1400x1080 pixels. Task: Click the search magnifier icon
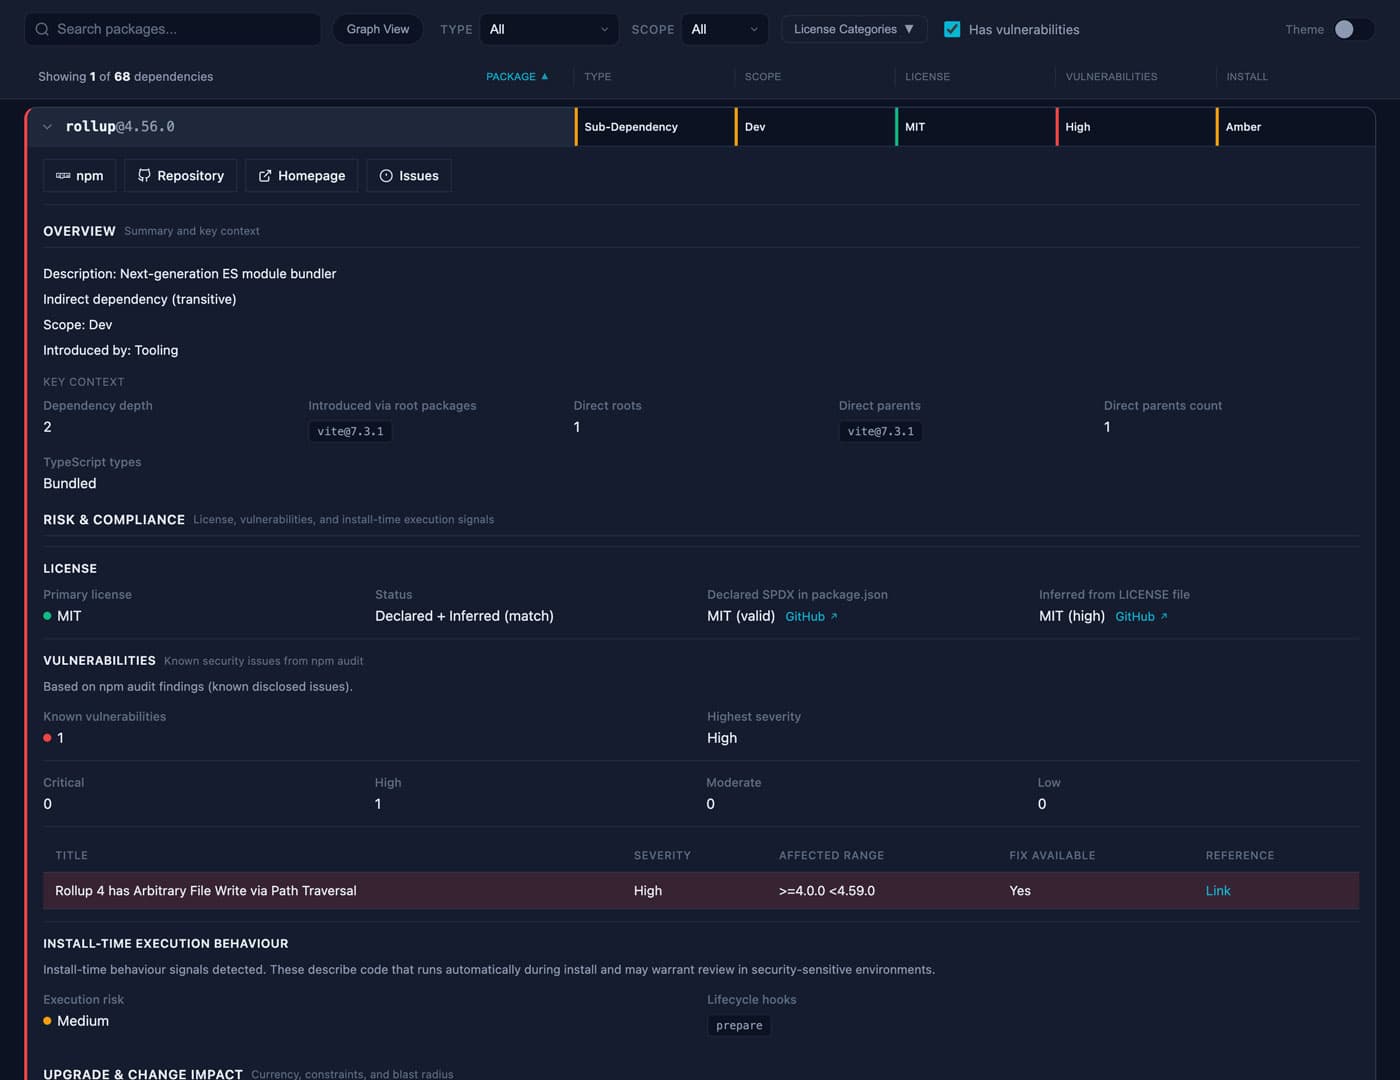pyautogui.click(x=41, y=29)
